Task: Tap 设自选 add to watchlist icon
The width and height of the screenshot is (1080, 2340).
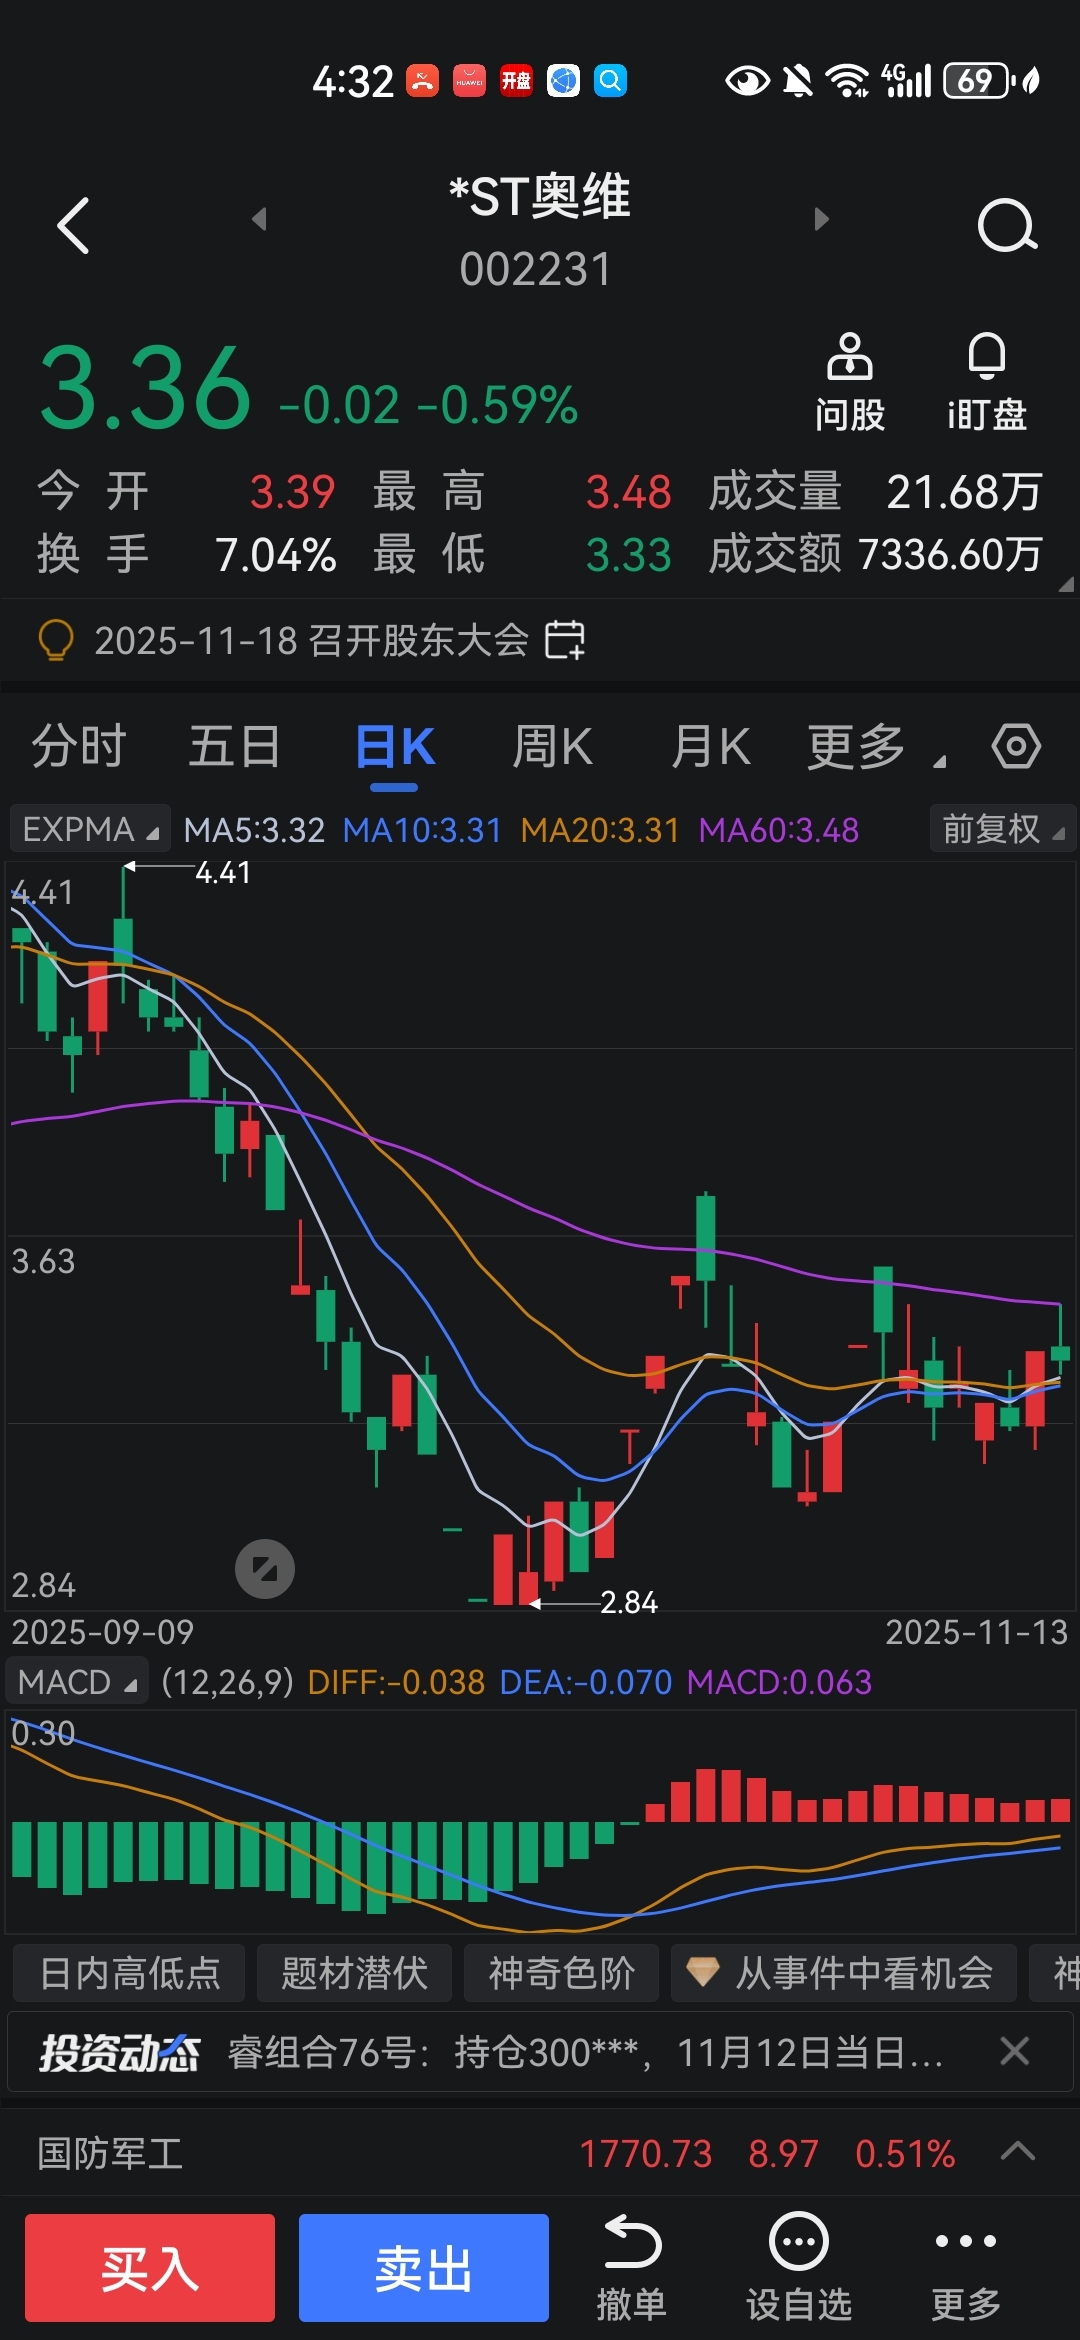Action: click(x=799, y=2267)
